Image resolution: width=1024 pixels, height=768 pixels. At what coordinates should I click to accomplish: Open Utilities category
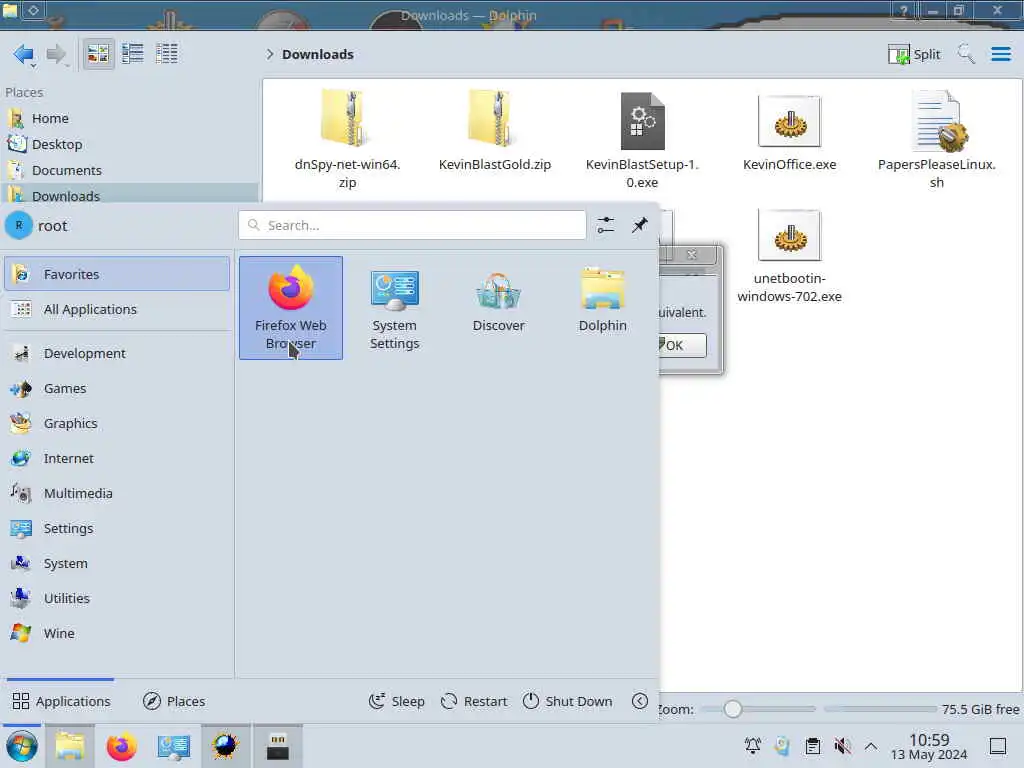click(x=117, y=598)
